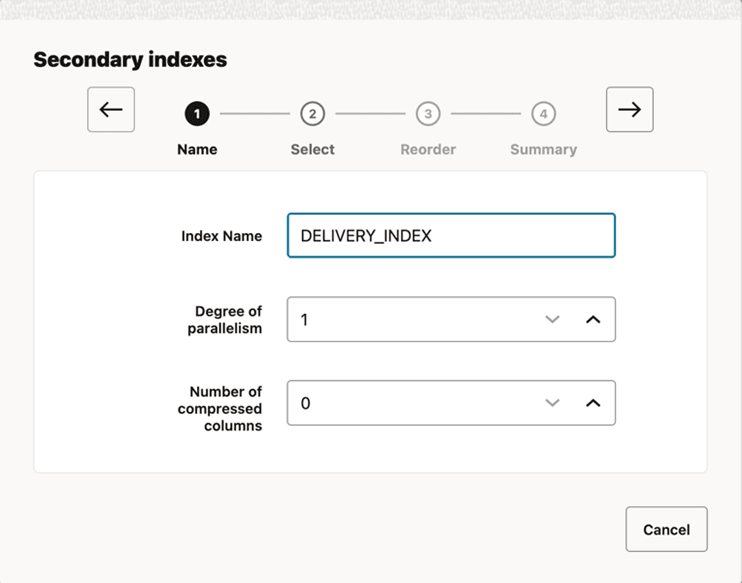Switch to the Select step label
This screenshot has height=583, width=742.
click(312, 149)
